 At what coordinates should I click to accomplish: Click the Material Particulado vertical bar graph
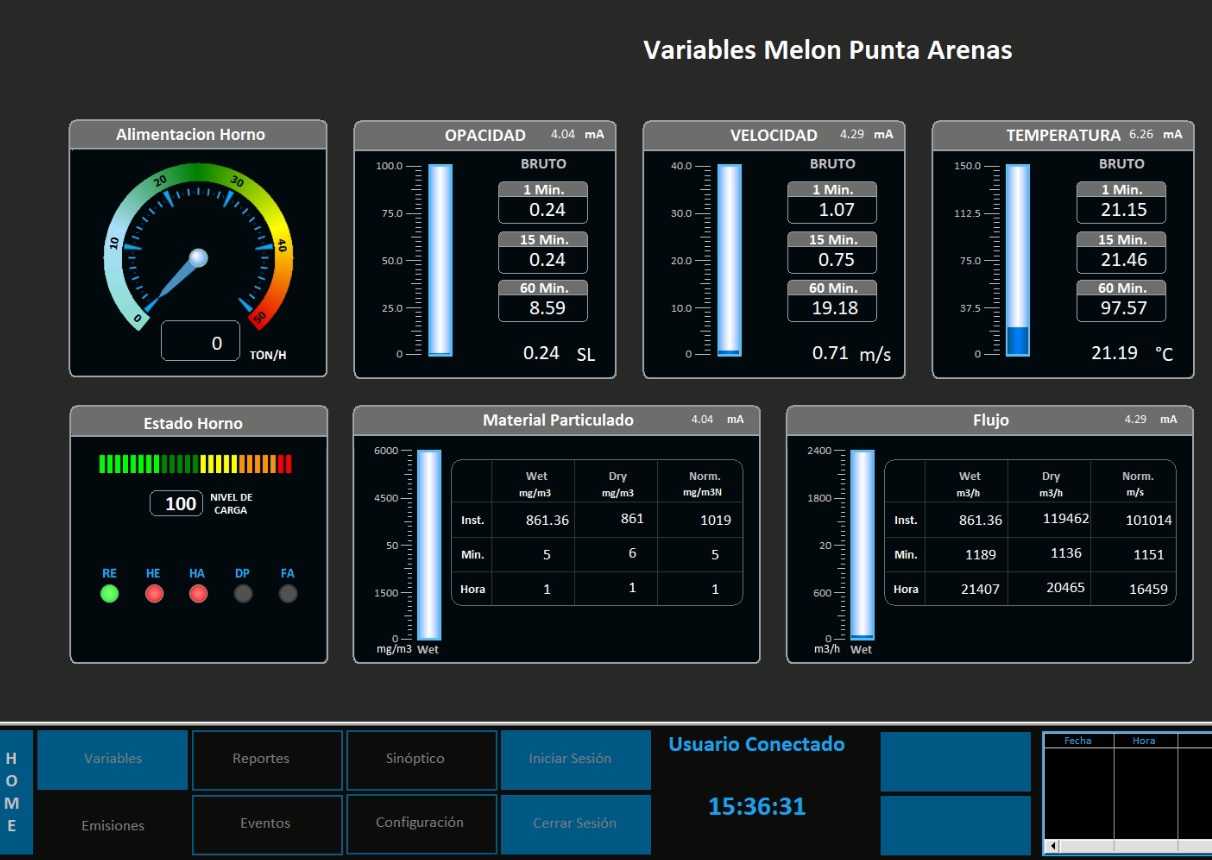pyautogui.click(x=429, y=545)
